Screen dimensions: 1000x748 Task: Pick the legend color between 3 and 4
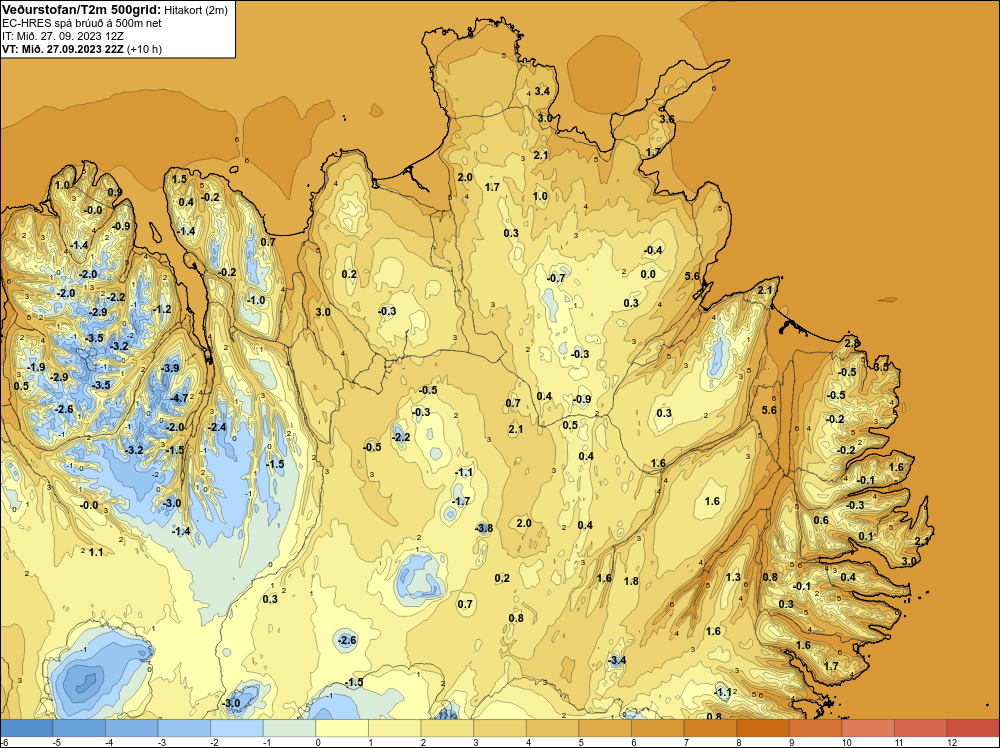tap(500, 728)
